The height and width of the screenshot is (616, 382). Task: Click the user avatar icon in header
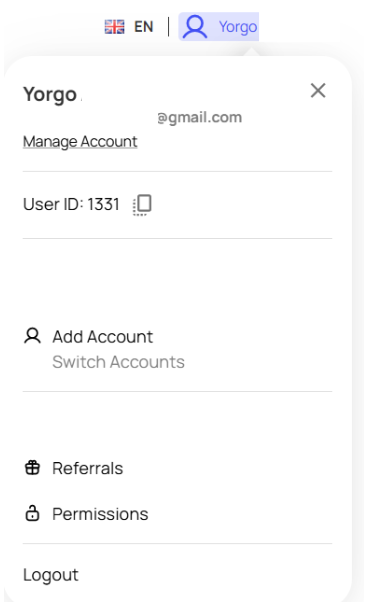click(195, 27)
